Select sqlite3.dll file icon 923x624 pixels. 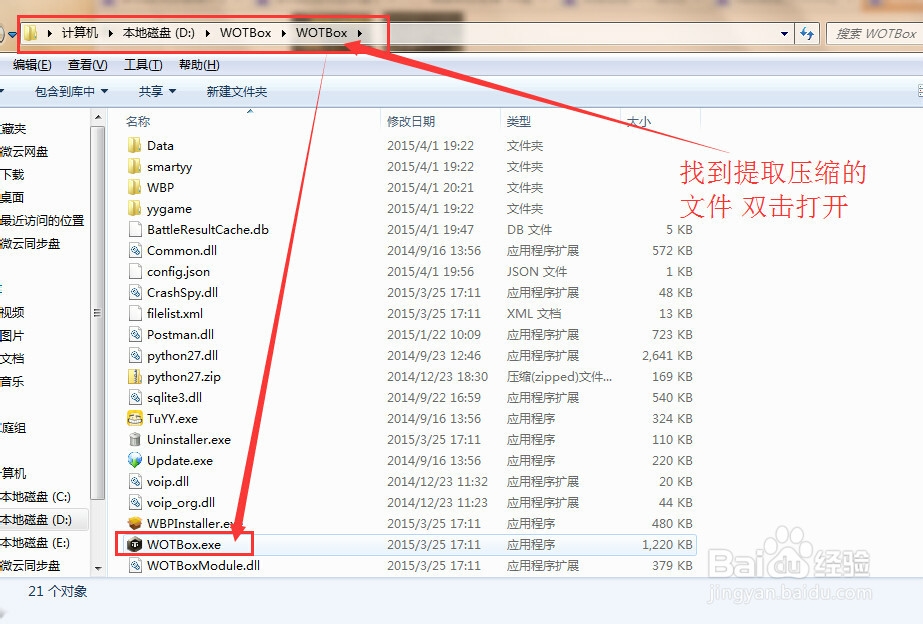[135, 397]
